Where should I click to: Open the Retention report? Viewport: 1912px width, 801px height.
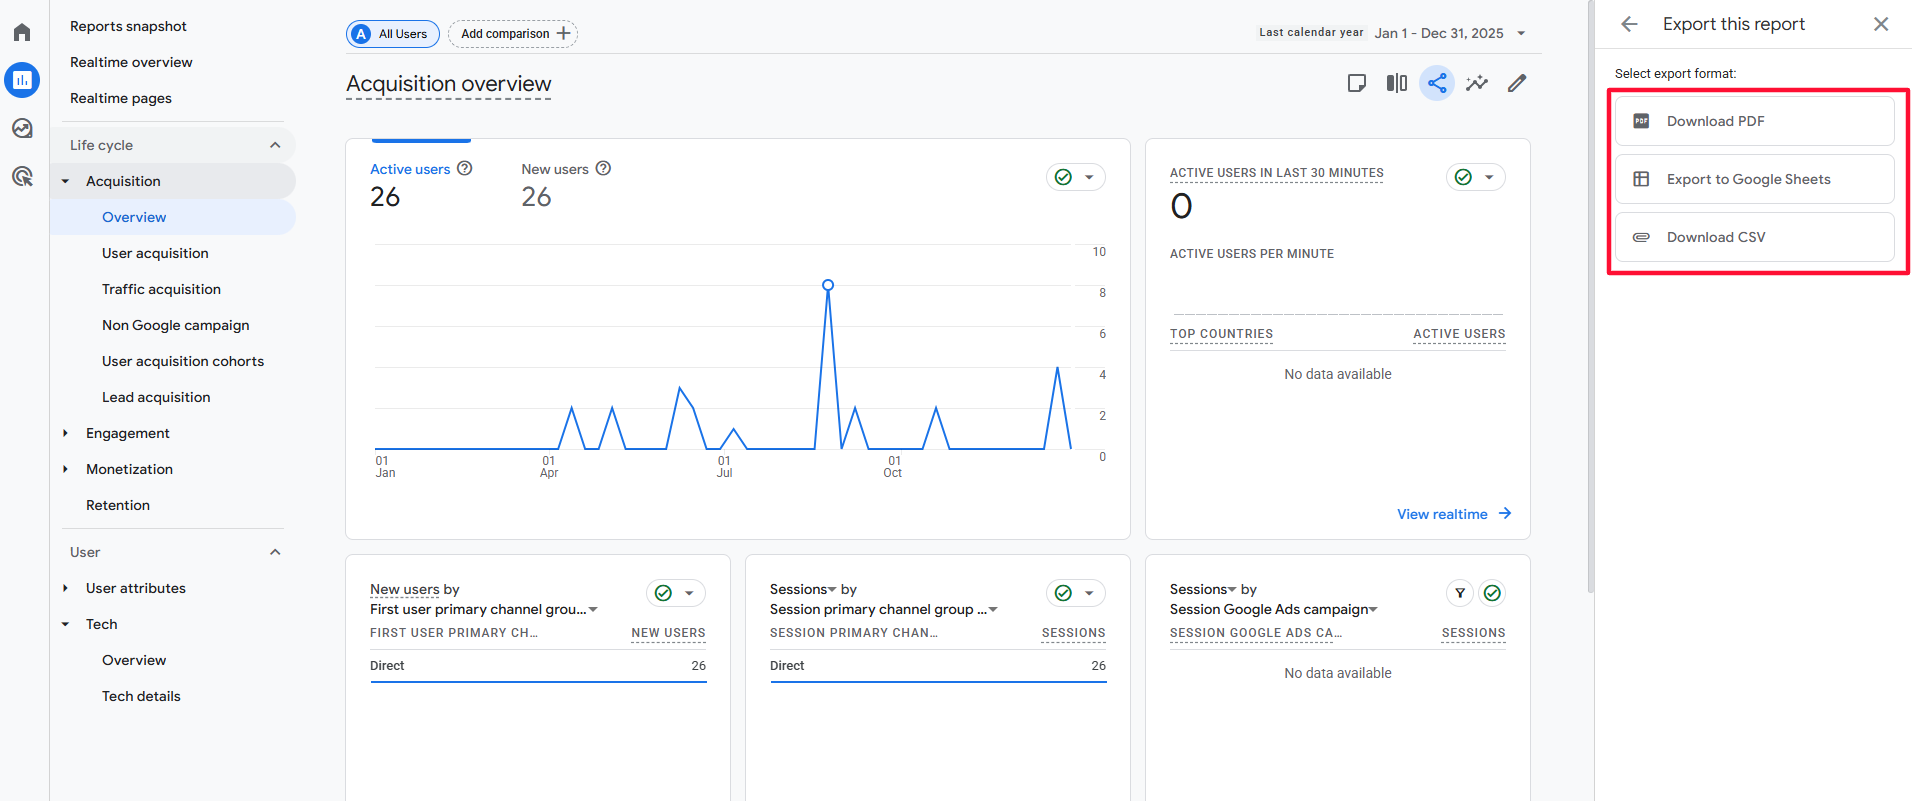(118, 505)
